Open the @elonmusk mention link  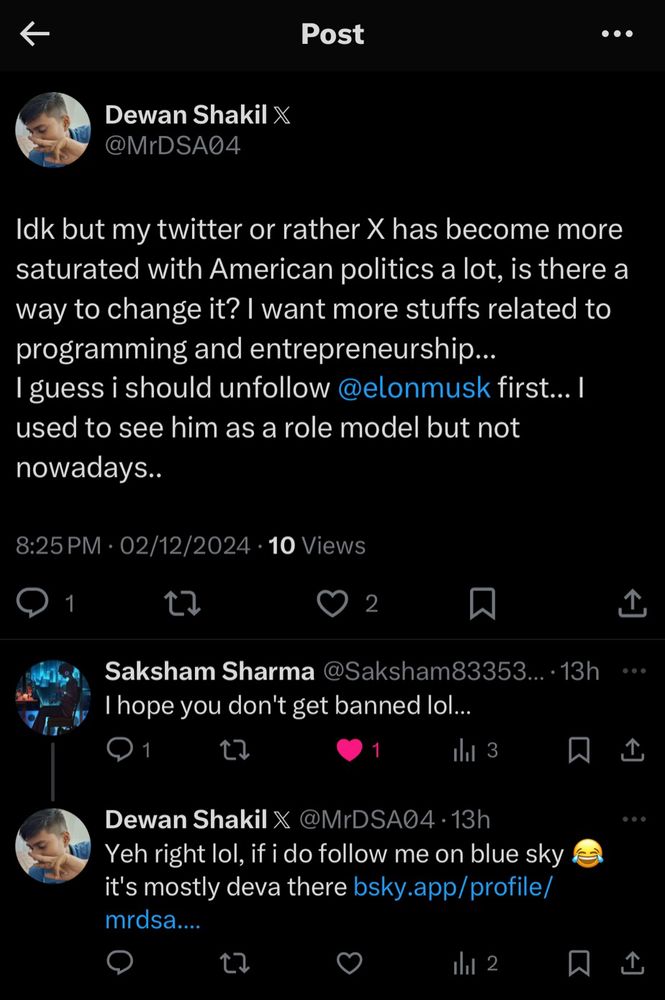pos(414,388)
